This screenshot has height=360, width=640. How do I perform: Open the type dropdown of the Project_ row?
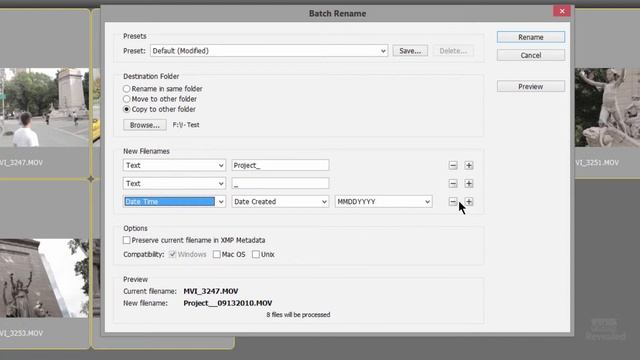click(x=174, y=165)
